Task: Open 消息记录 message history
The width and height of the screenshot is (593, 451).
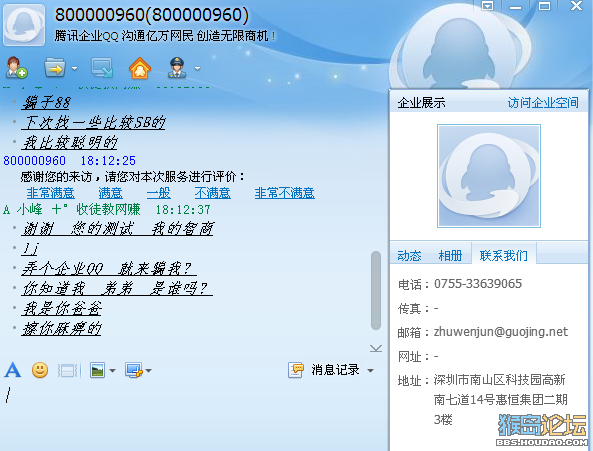Action: pyautogui.click(x=335, y=370)
